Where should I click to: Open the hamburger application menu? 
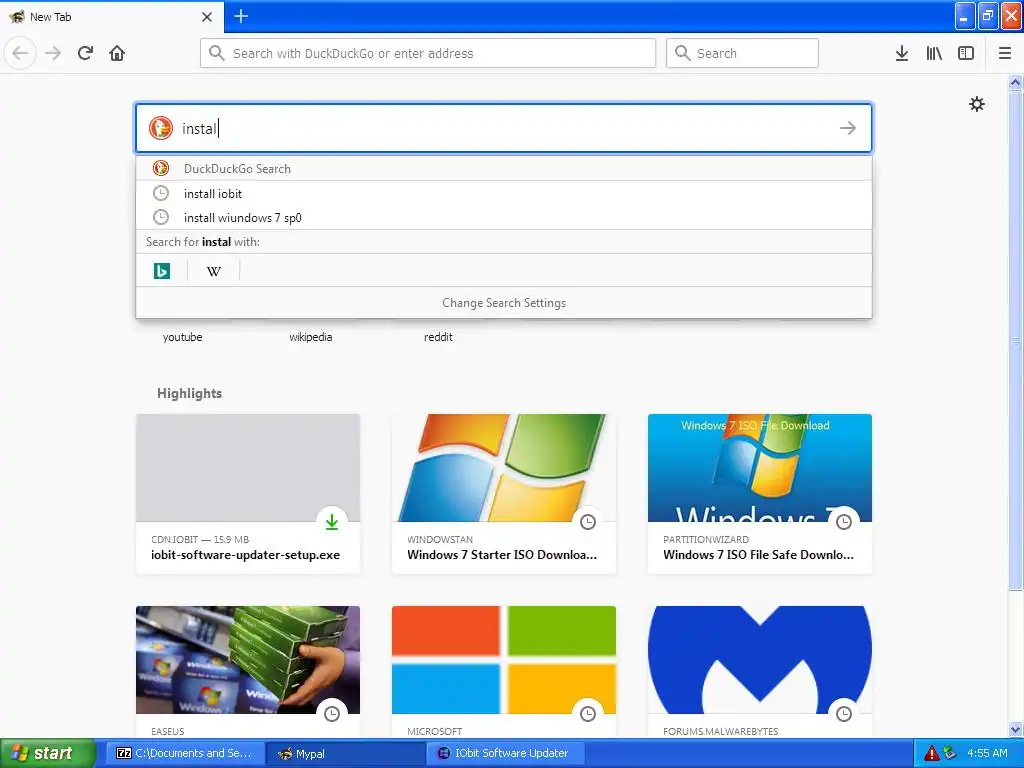point(1005,53)
